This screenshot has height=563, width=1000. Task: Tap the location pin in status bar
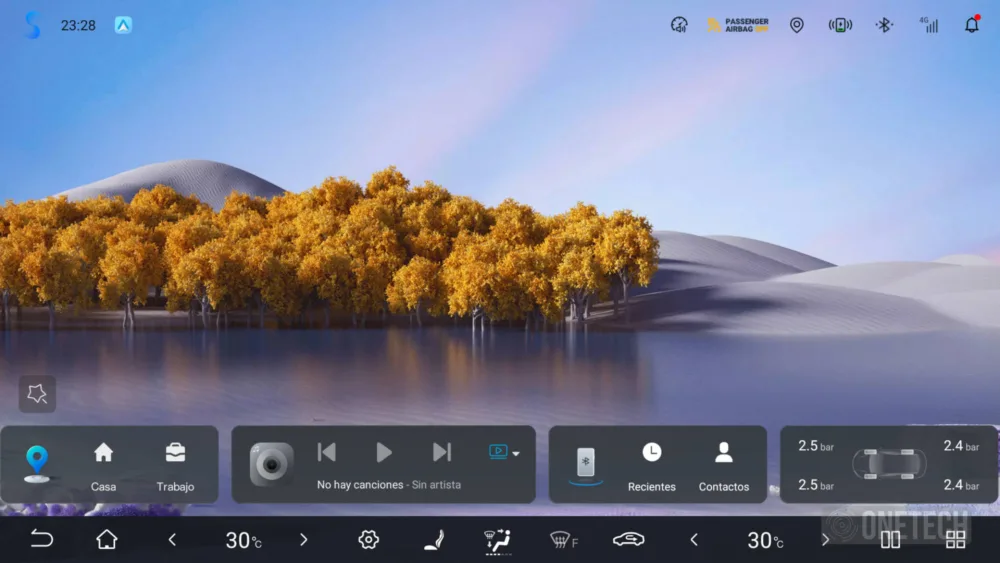(796, 25)
